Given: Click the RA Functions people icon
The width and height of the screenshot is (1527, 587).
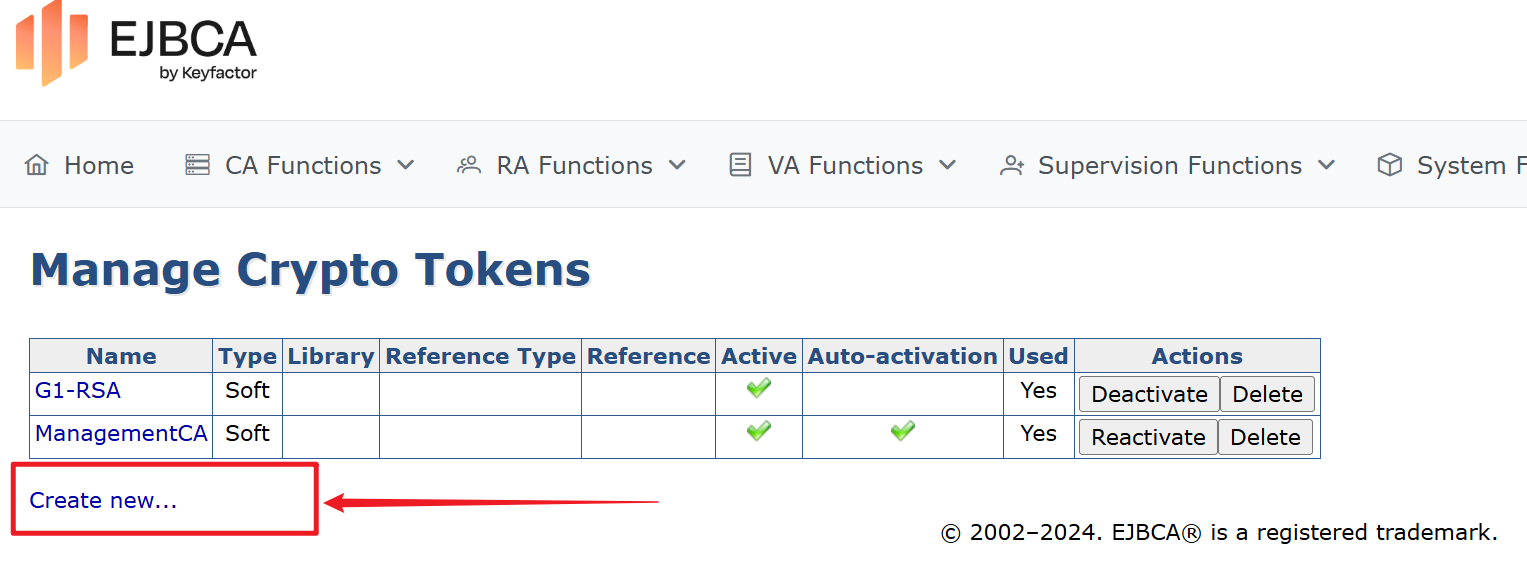Looking at the screenshot, I should point(469,165).
